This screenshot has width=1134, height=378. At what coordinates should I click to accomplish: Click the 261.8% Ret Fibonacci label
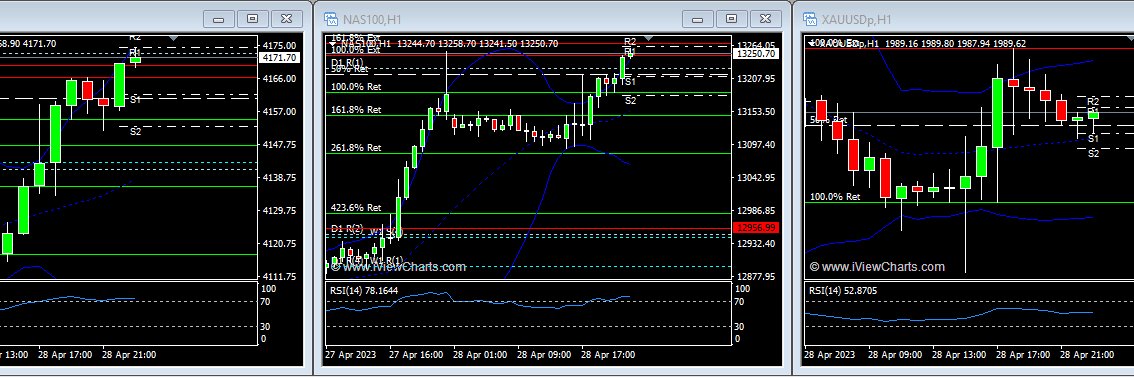[x=356, y=147]
